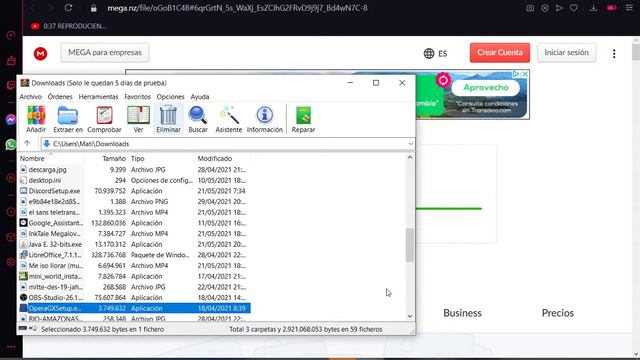Click the browser easy setup menu icon
This screenshot has height=360, width=640.
(x=629, y=8)
